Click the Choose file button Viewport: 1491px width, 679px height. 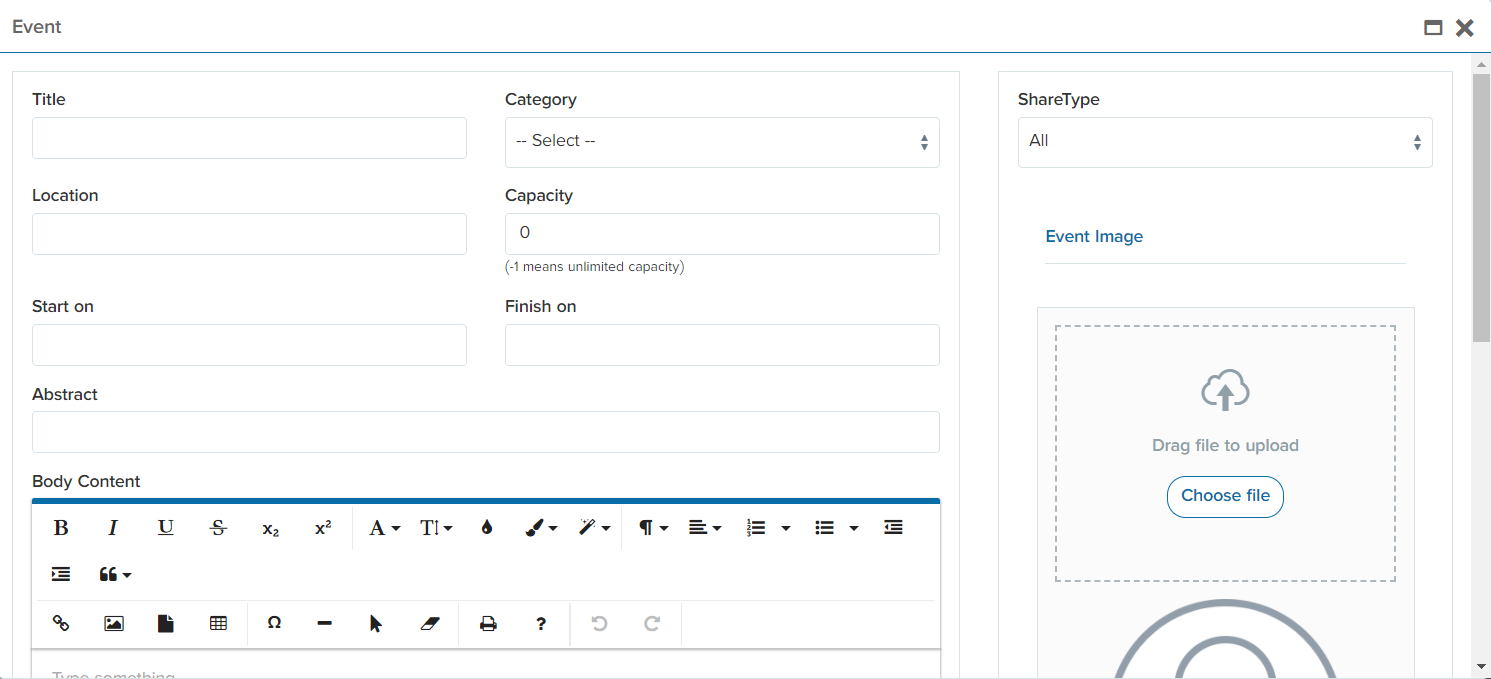(1224, 496)
